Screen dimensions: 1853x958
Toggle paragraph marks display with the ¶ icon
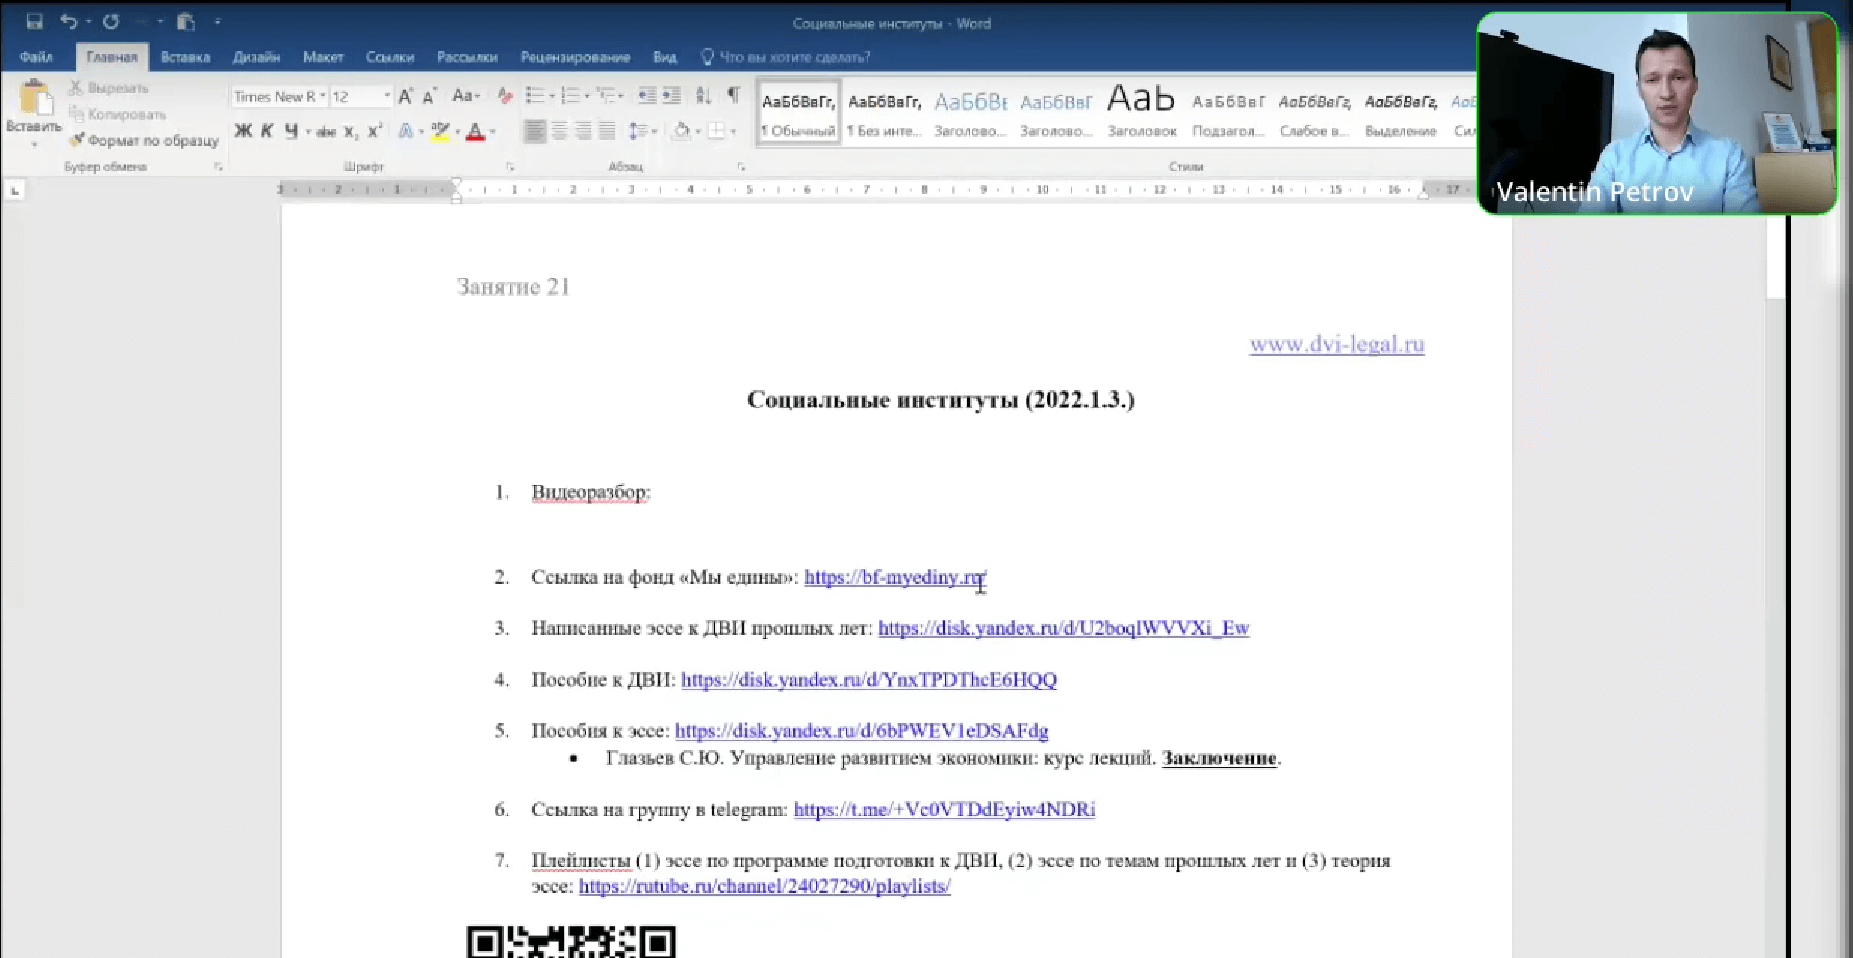pyautogui.click(x=735, y=96)
